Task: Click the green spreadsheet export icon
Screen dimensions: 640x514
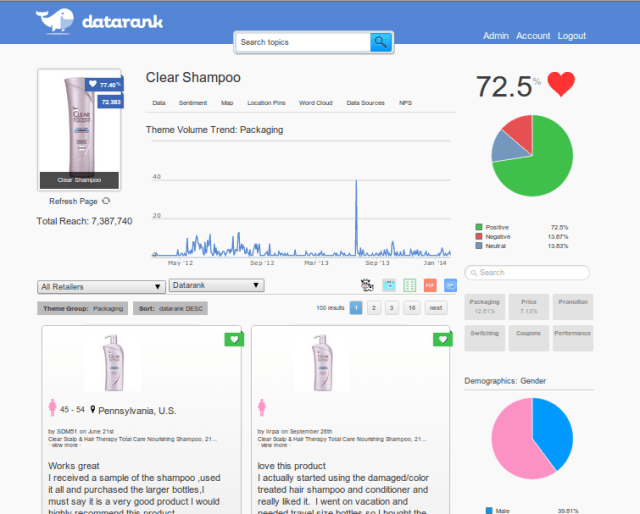Action: (409, 285)
